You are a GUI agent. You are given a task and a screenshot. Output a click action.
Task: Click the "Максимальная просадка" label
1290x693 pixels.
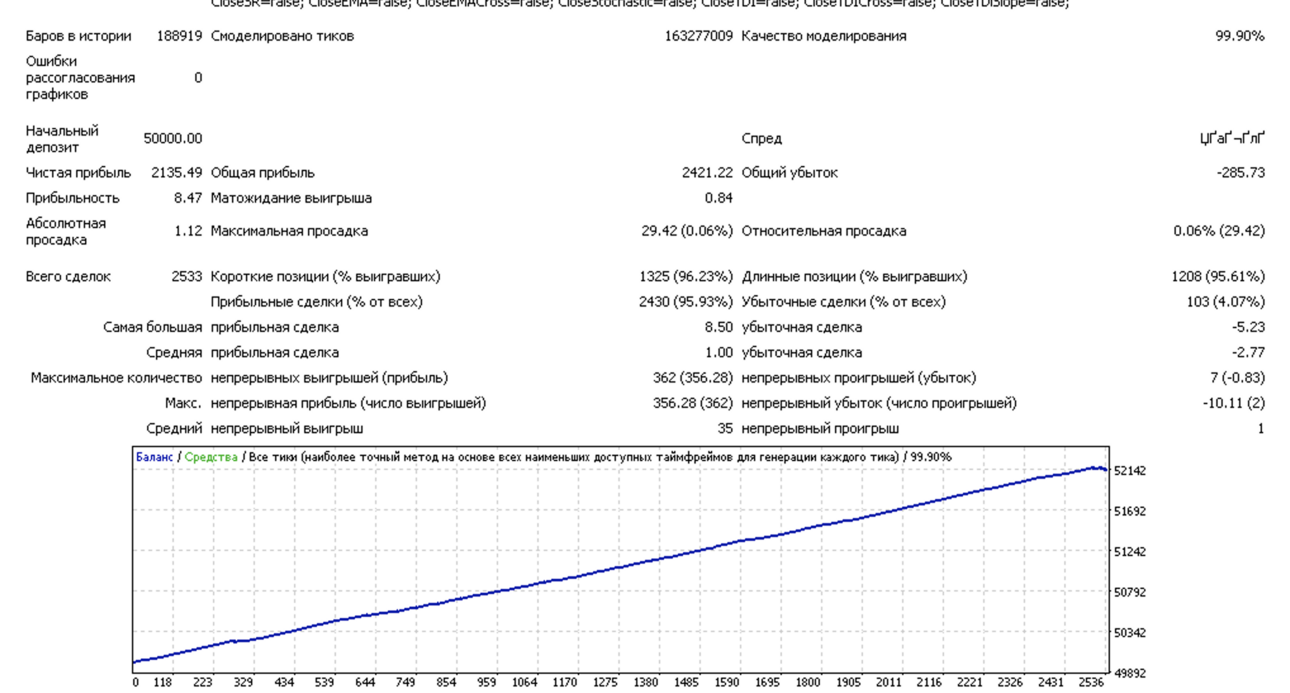click(289, 231)
